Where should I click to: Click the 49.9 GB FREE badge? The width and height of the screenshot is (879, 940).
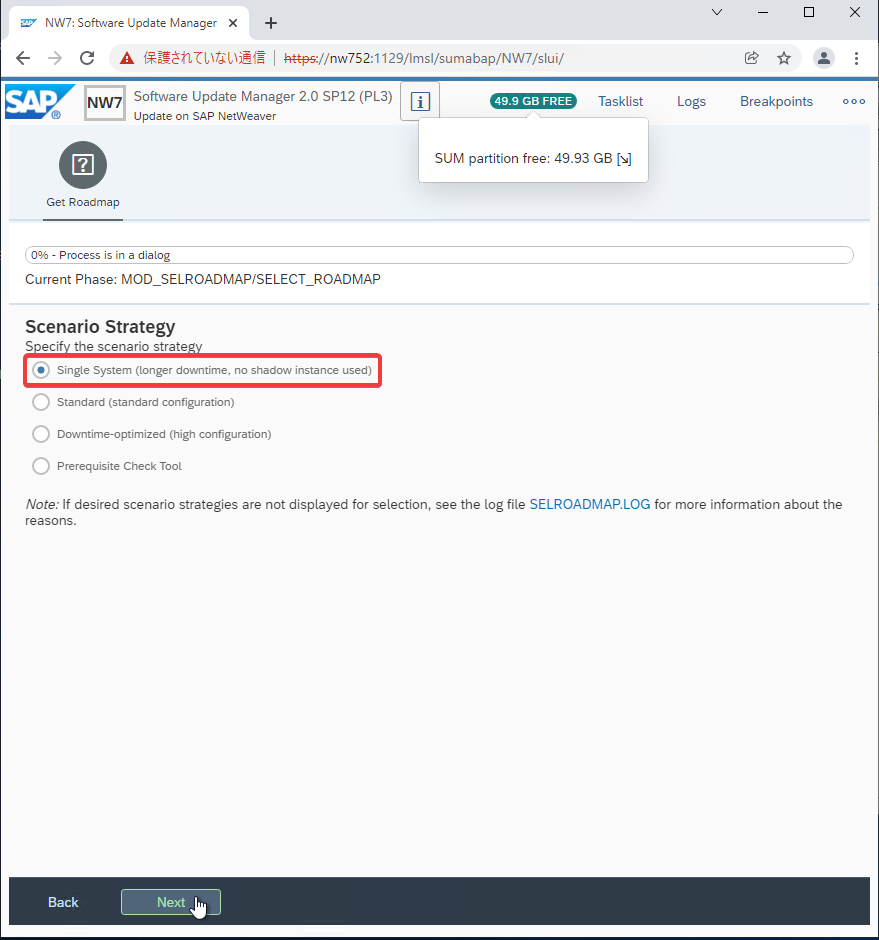pyautogui.click(x=533, y=101)
